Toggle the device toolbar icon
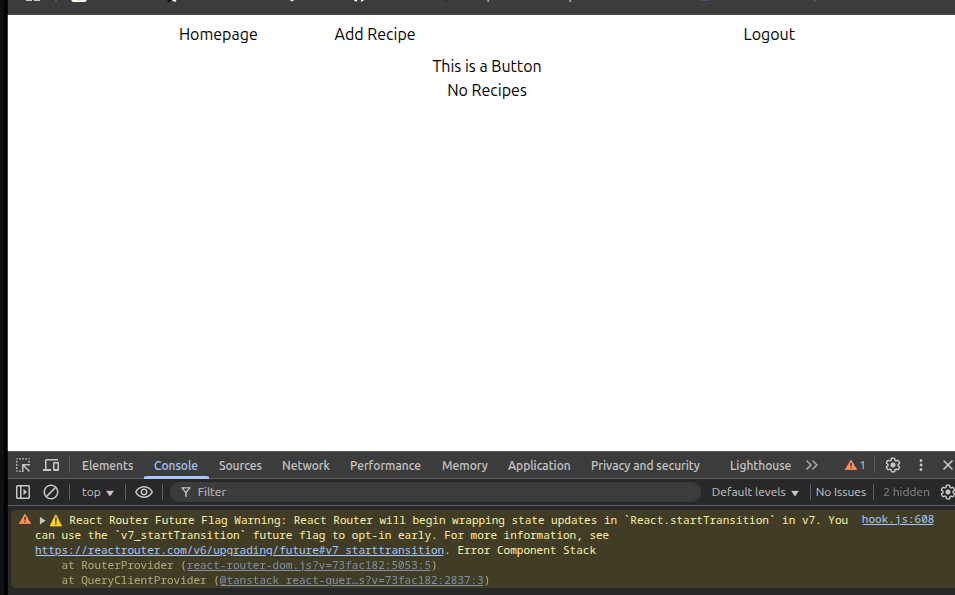Image resolution: width=955 pixels, height=595 pixels. click(51, 465)
